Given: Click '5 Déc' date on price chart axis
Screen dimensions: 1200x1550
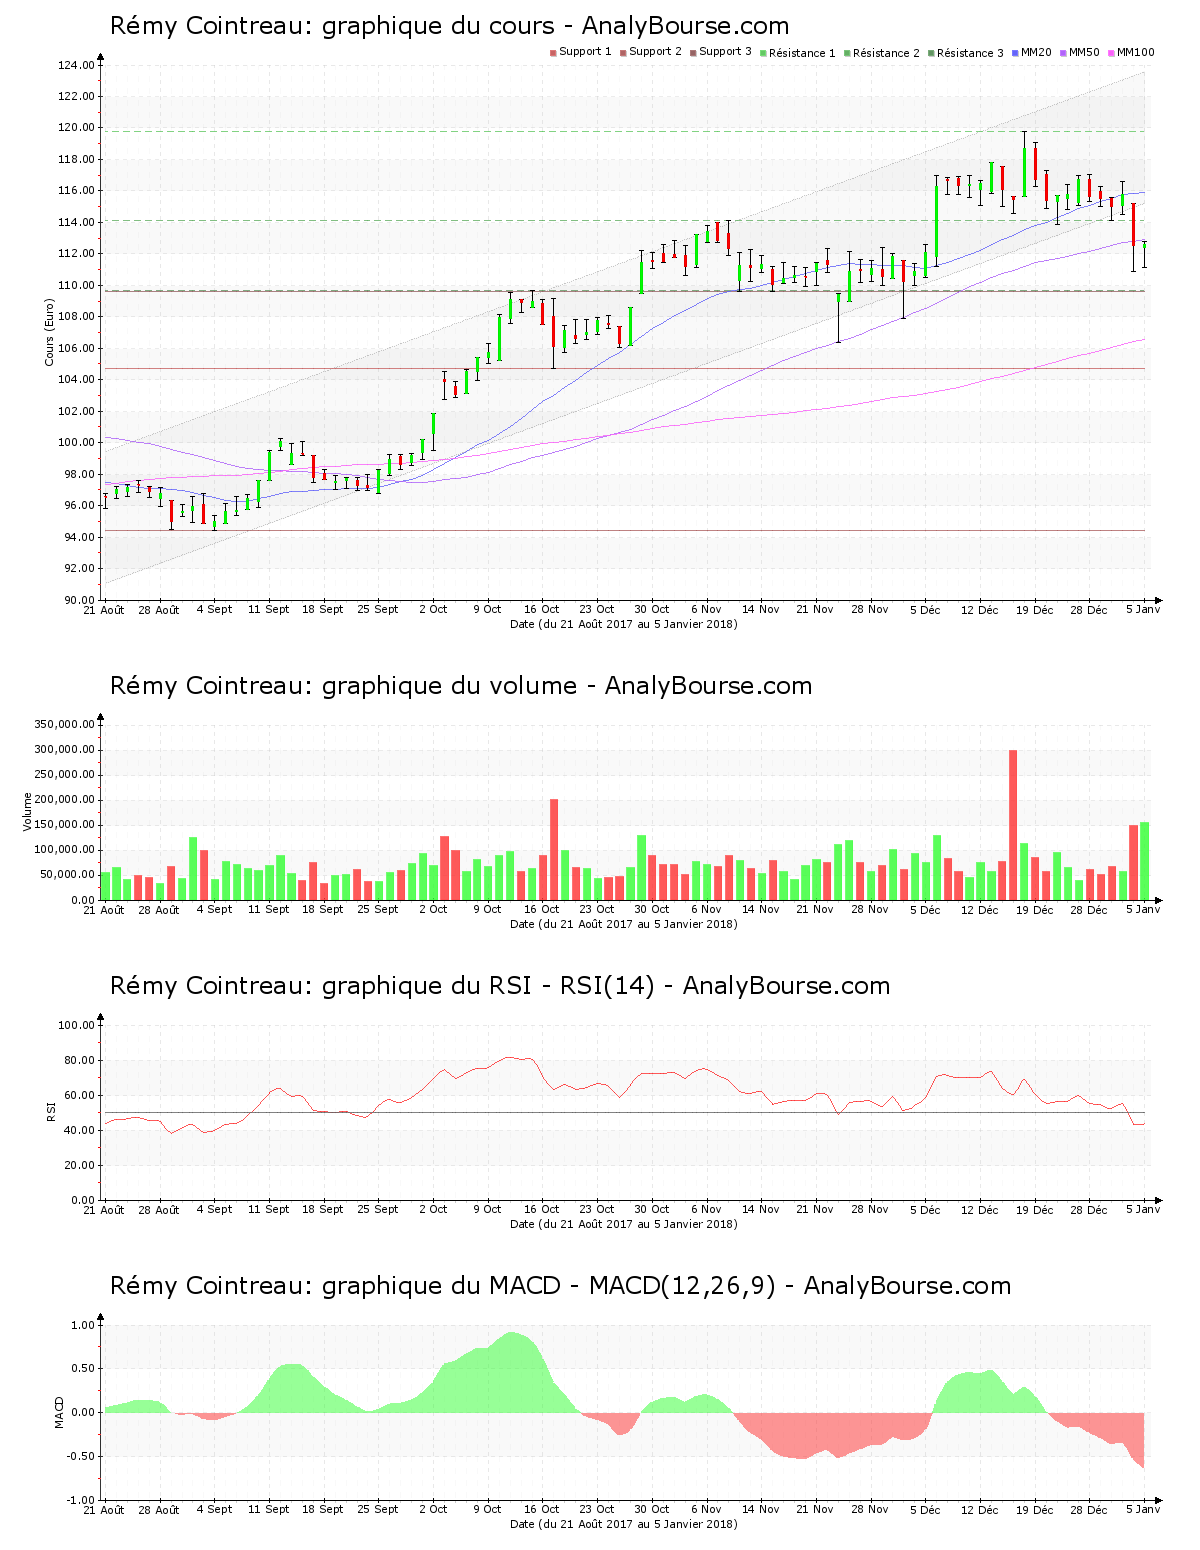Looking at the screenshot, I should (925, 609).
